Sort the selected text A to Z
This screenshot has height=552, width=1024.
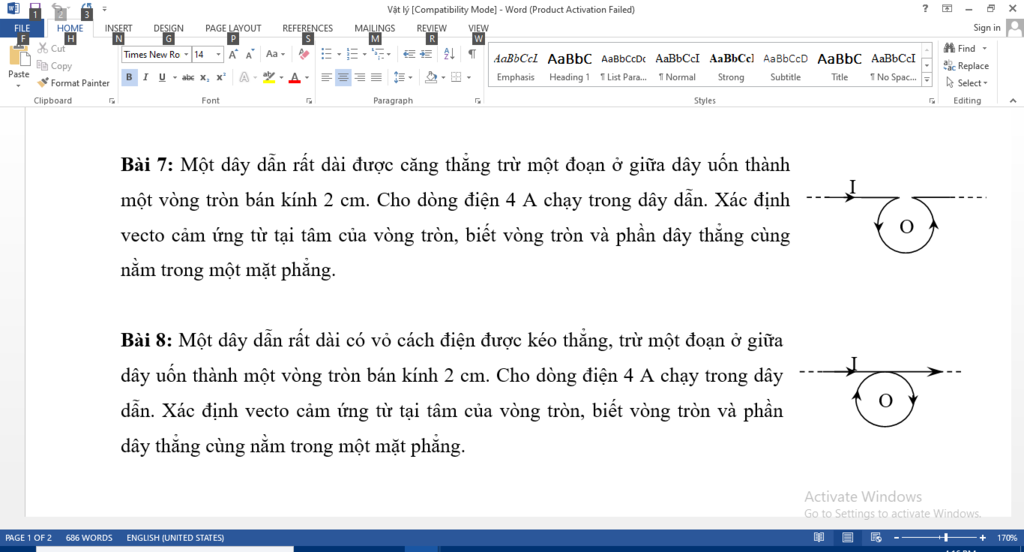(x=449, y=54)
